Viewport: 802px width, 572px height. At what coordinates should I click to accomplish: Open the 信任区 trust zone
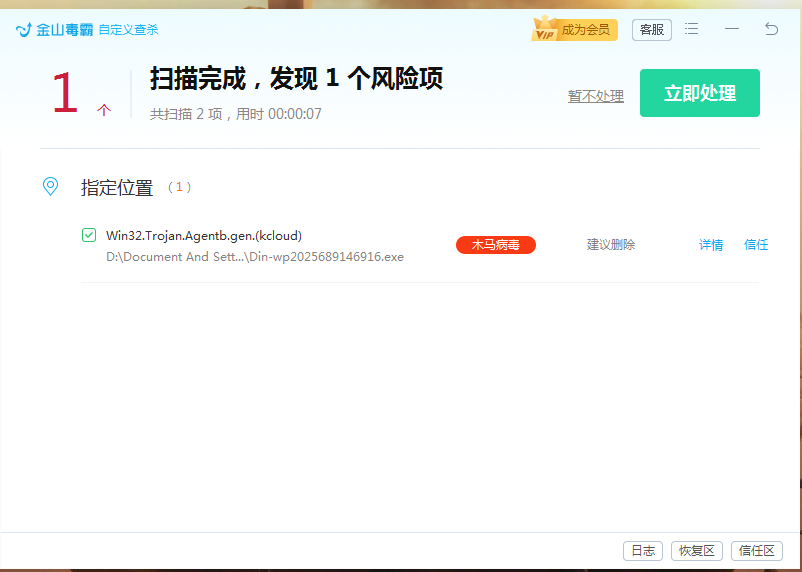[x=757, y=551]
